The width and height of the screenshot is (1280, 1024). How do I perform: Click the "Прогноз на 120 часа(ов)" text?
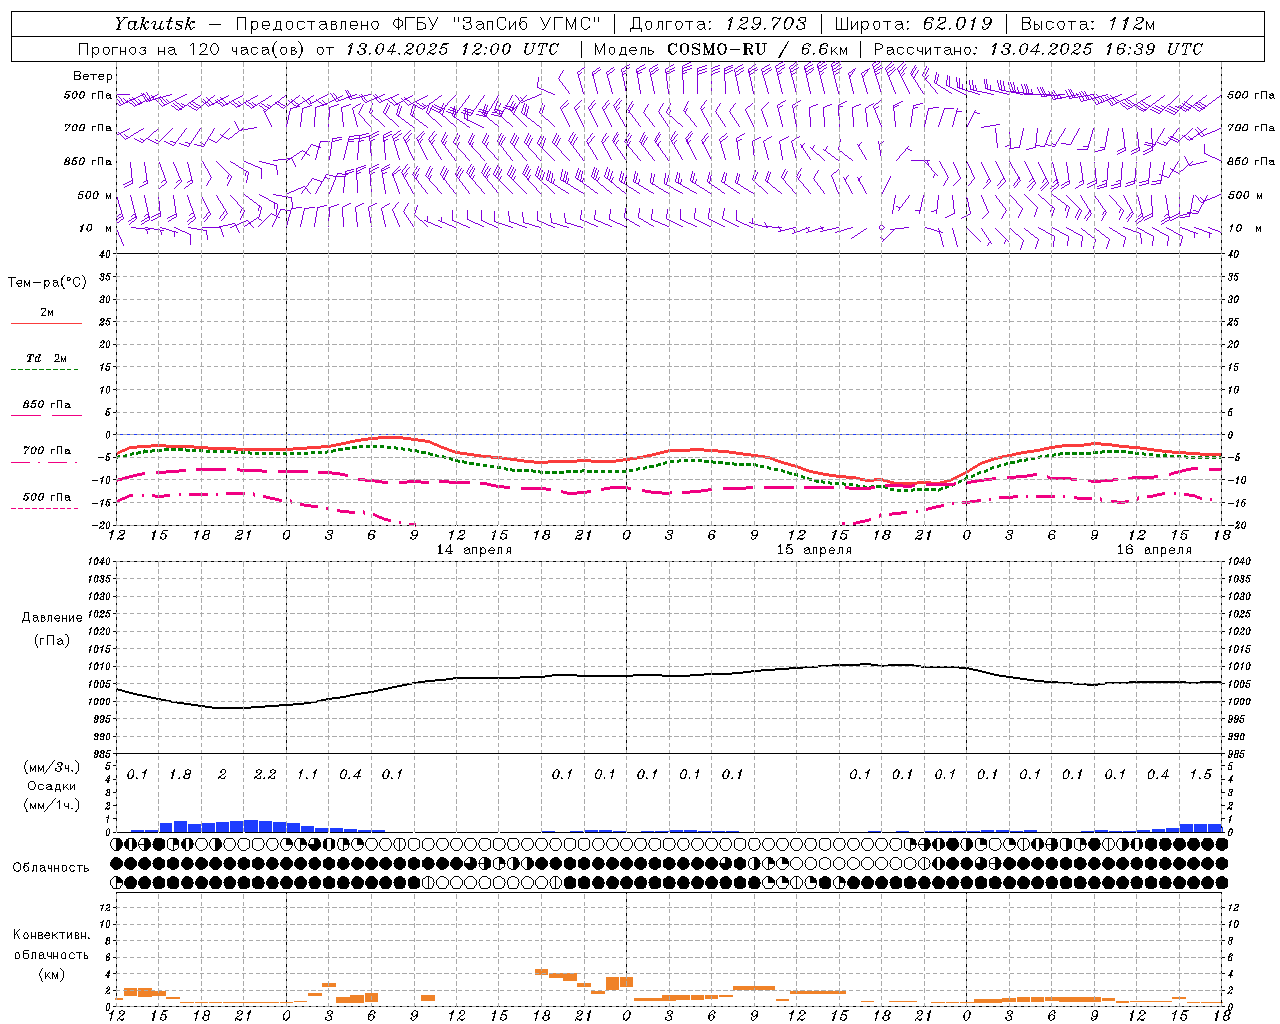[x=190, y=49]
